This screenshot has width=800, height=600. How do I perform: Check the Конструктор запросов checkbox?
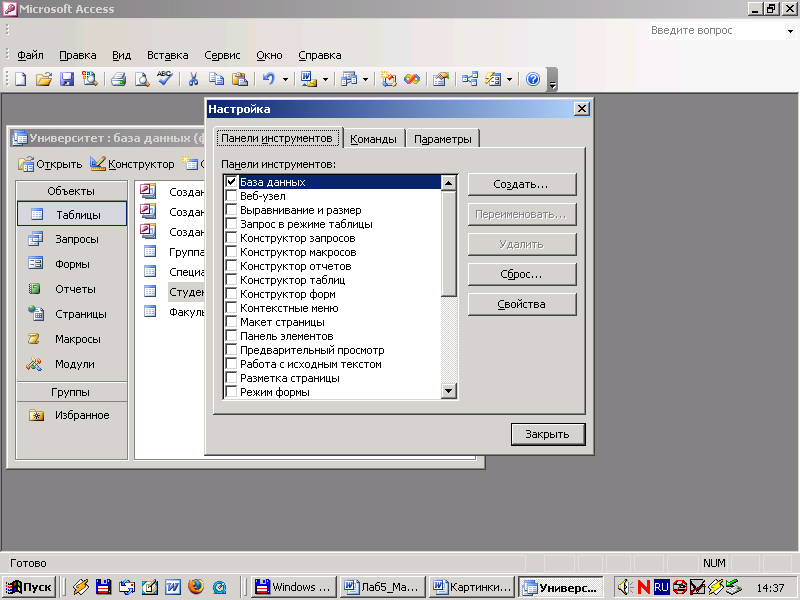click(231, 238)
